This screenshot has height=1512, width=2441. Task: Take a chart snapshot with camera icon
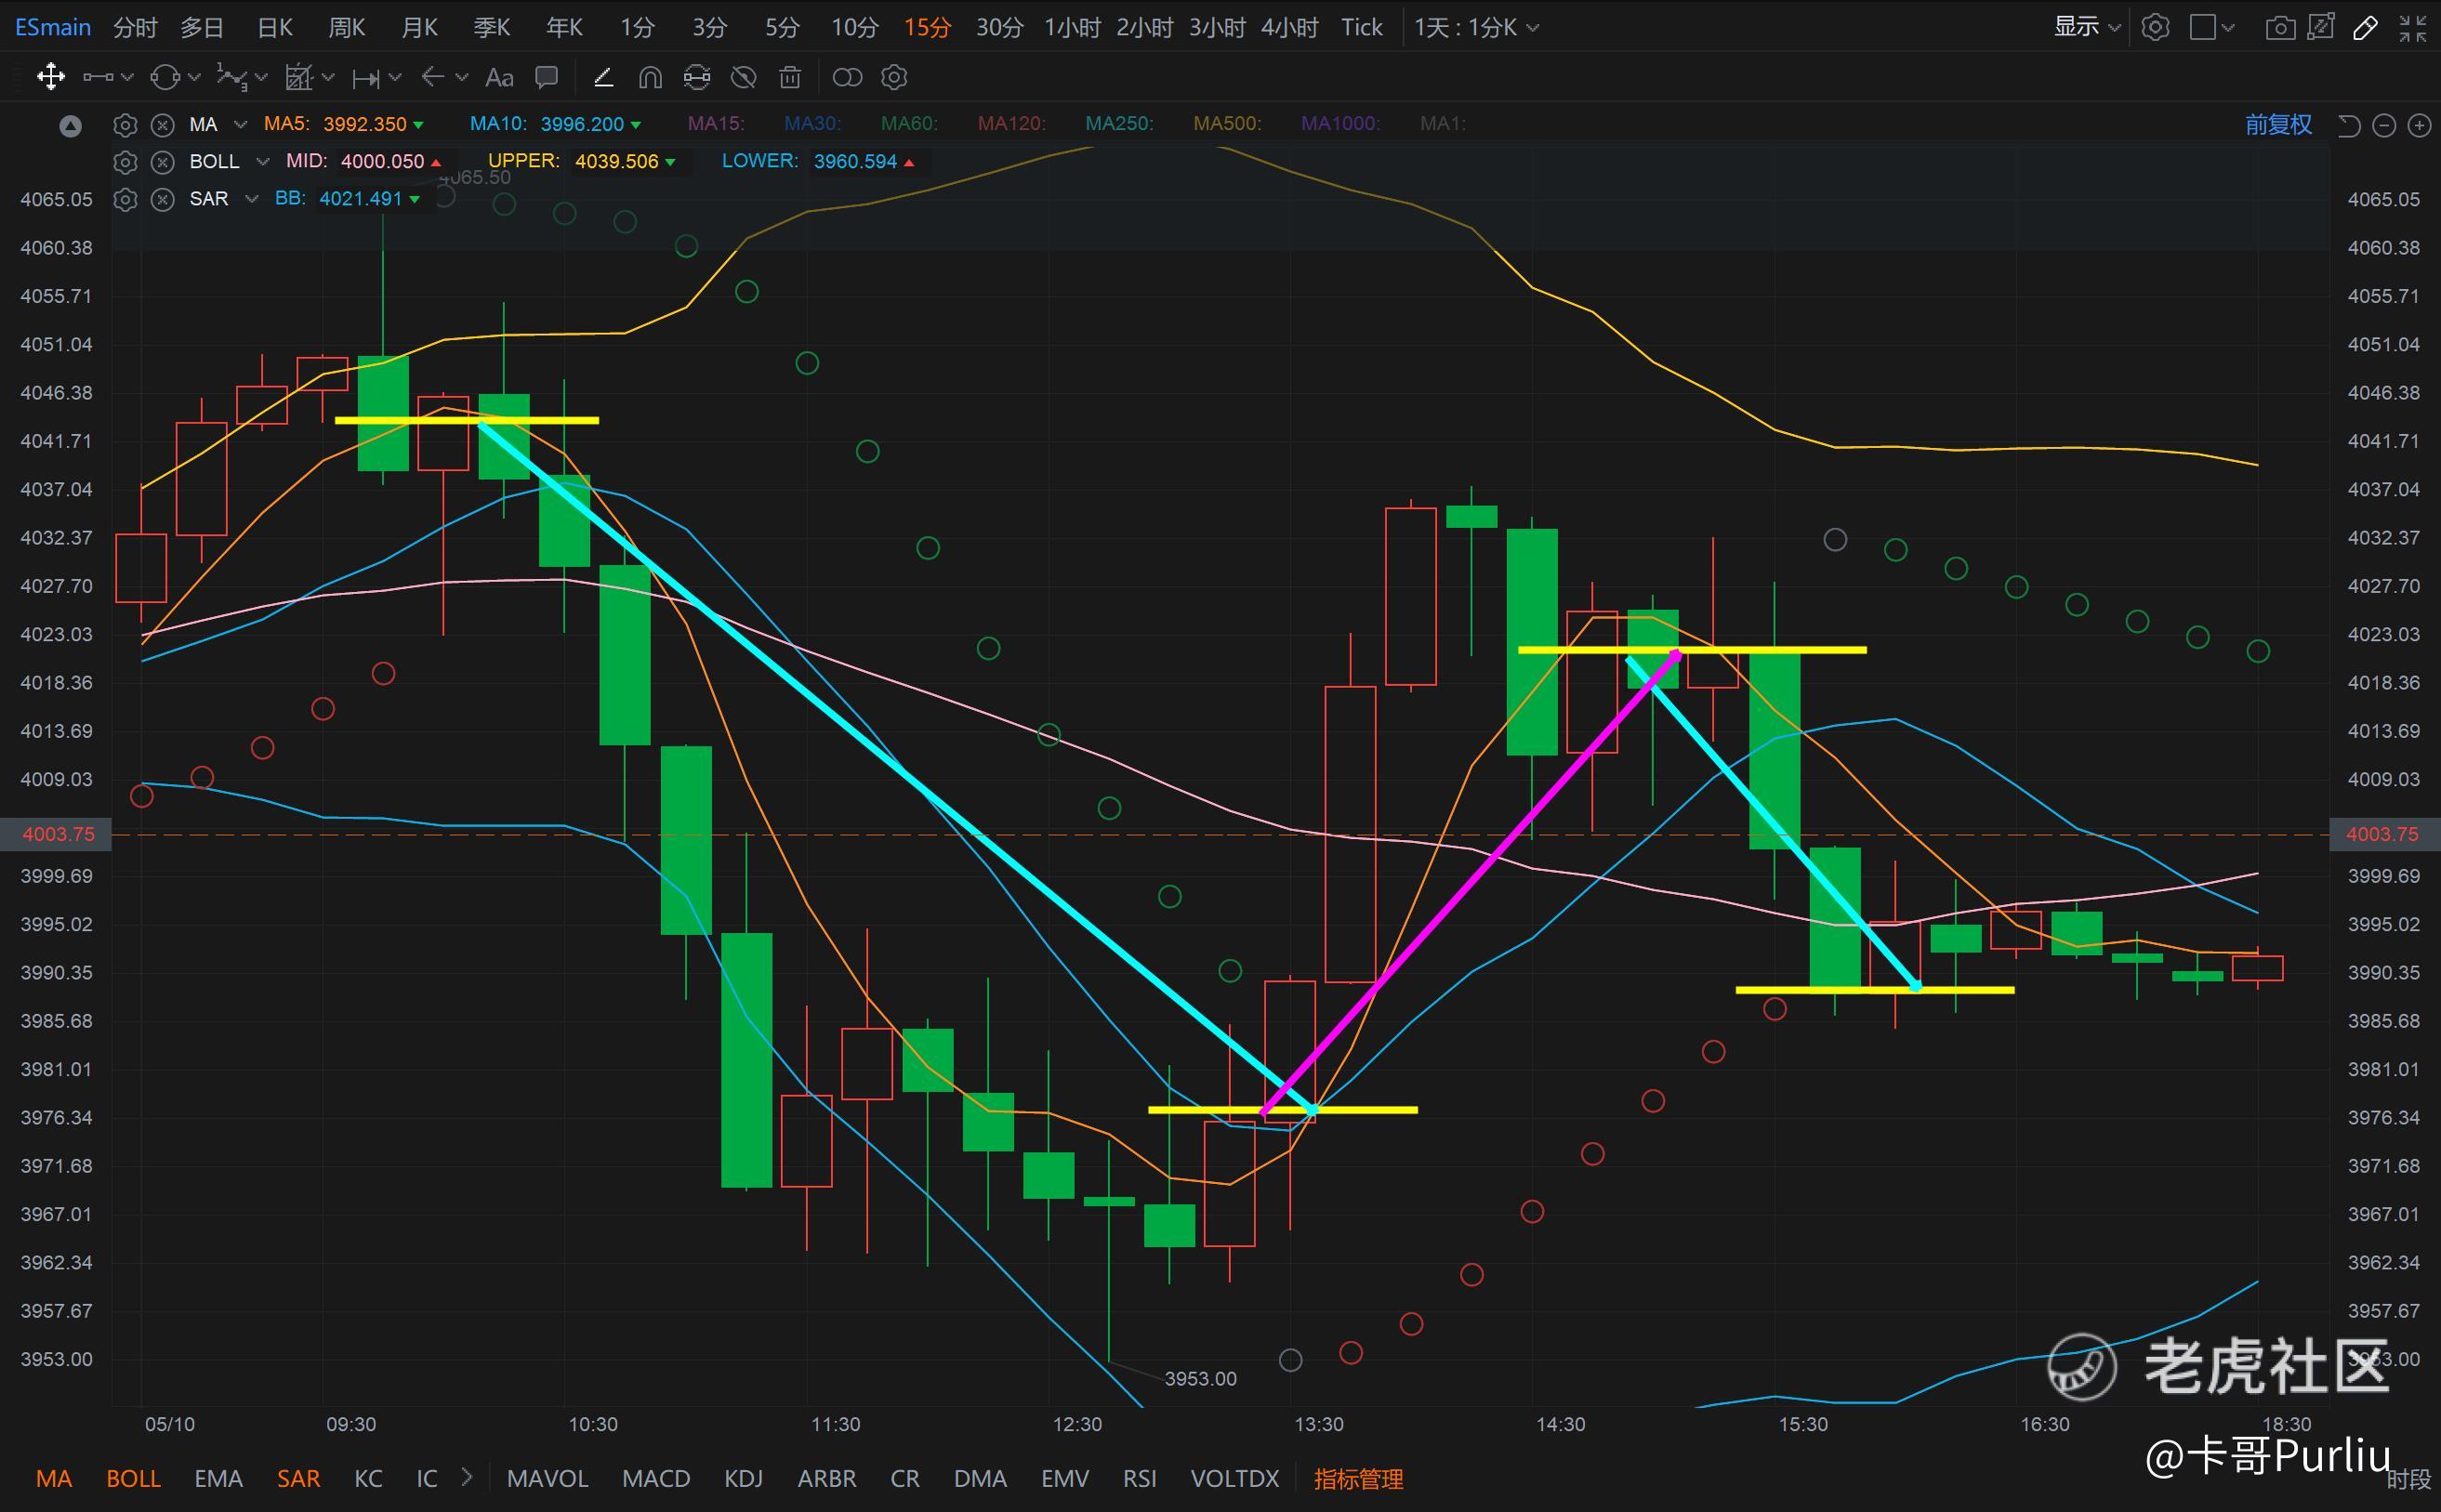(2280, 27)
